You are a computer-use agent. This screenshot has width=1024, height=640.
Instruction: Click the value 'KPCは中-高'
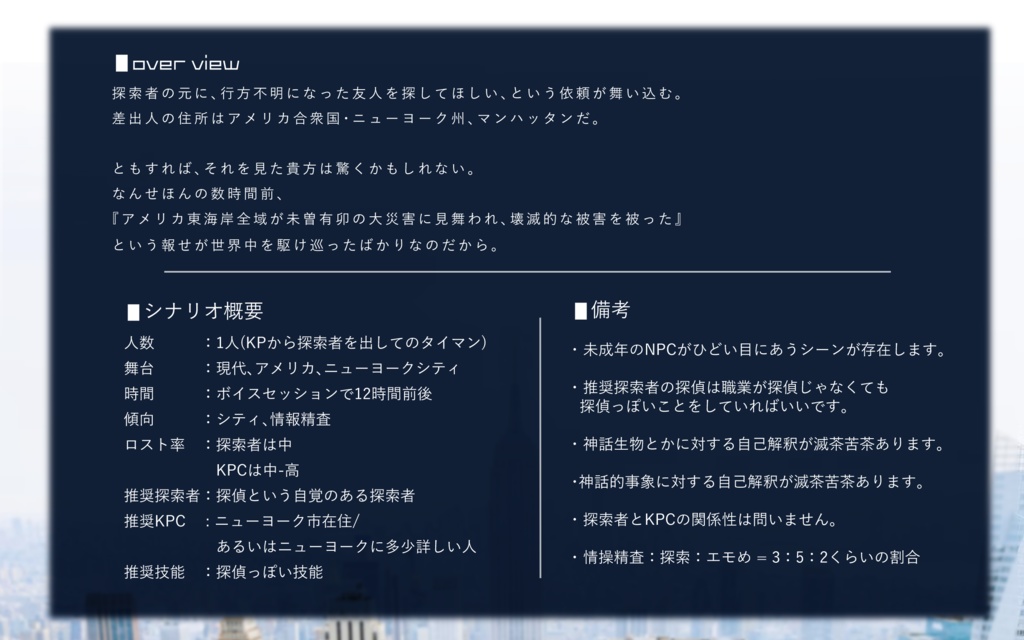click(257, 470)
